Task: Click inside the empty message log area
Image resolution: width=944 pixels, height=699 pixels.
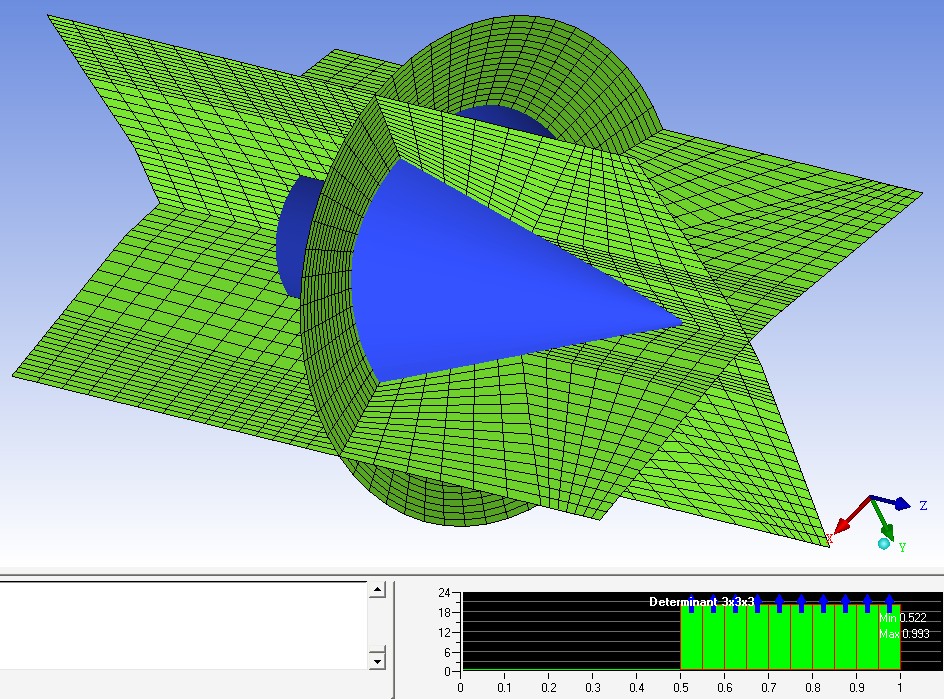Action: point(180,624)
